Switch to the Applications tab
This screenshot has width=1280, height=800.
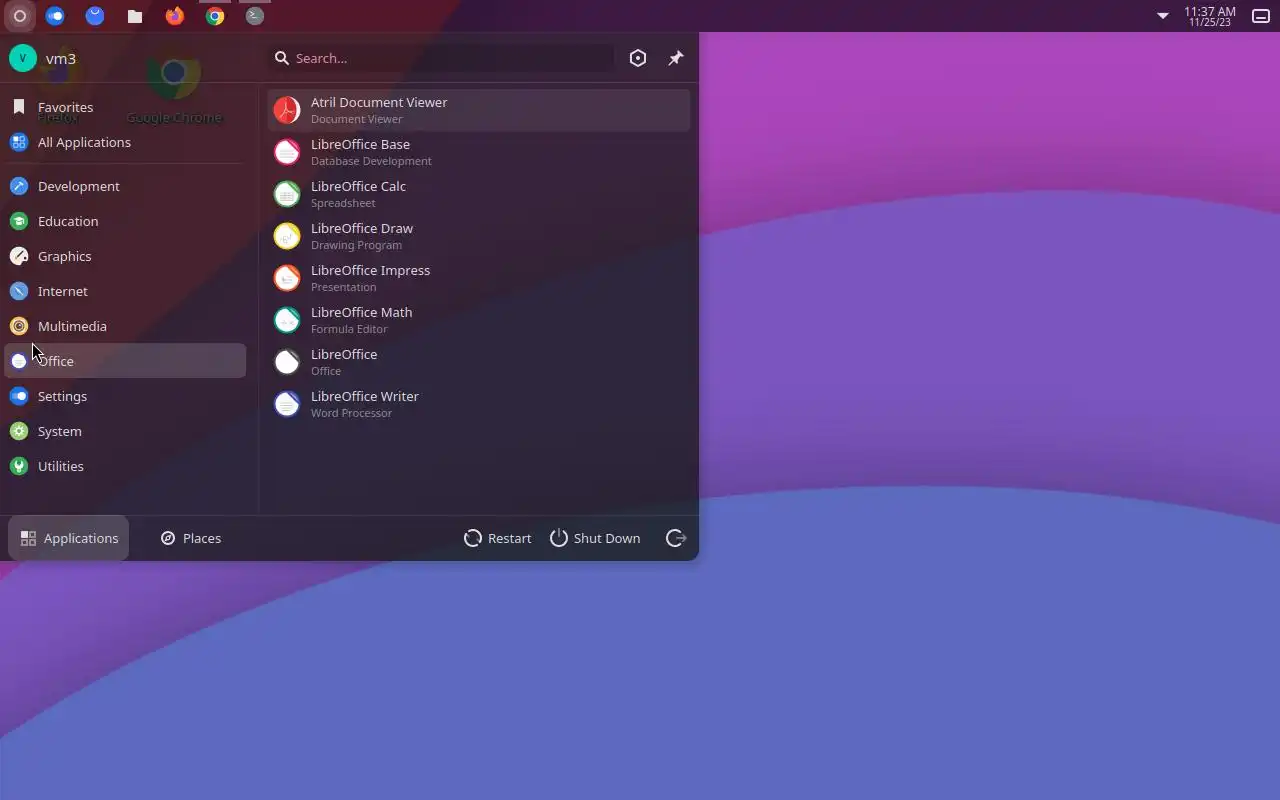point(69,538)
